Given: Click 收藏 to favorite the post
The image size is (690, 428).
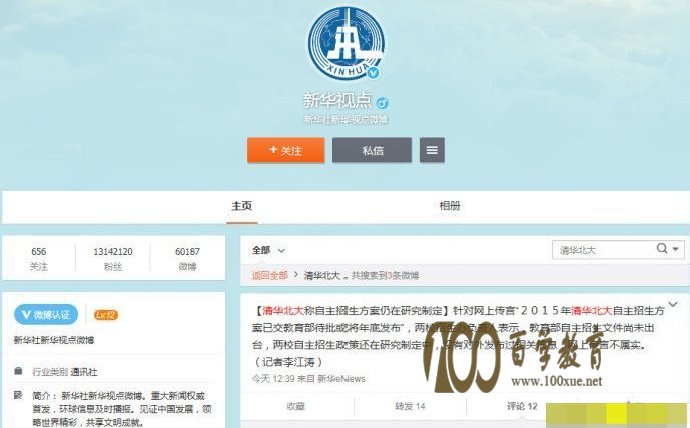Looking at the screenshot, I should [x=295, y=406].
